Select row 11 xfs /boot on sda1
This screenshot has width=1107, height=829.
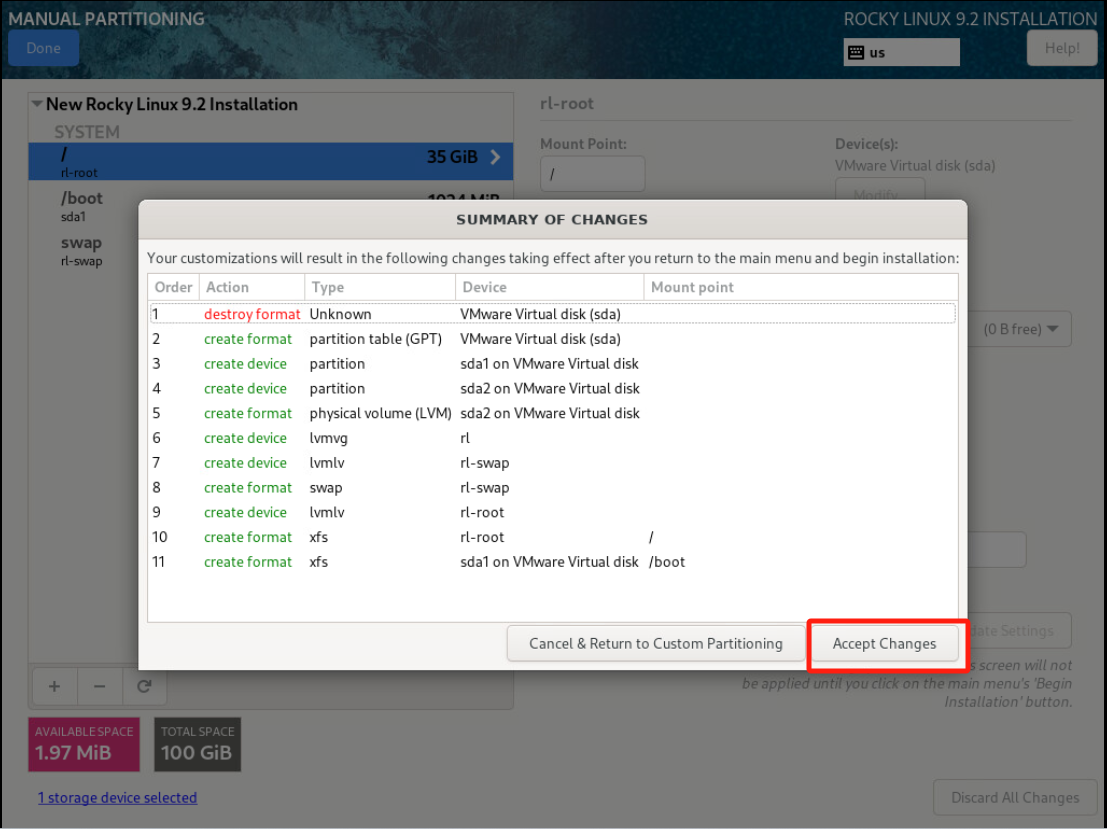pyautogui.click(x=553, y=561)
